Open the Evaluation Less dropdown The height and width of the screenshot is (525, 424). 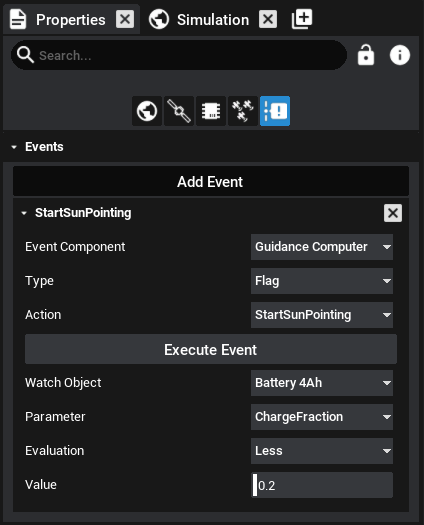point(322,451)
